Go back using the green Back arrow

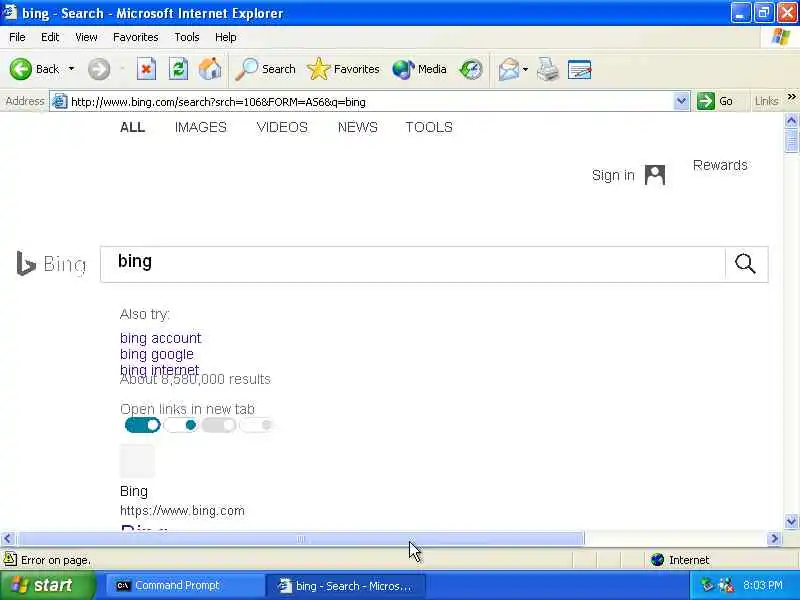21,69
